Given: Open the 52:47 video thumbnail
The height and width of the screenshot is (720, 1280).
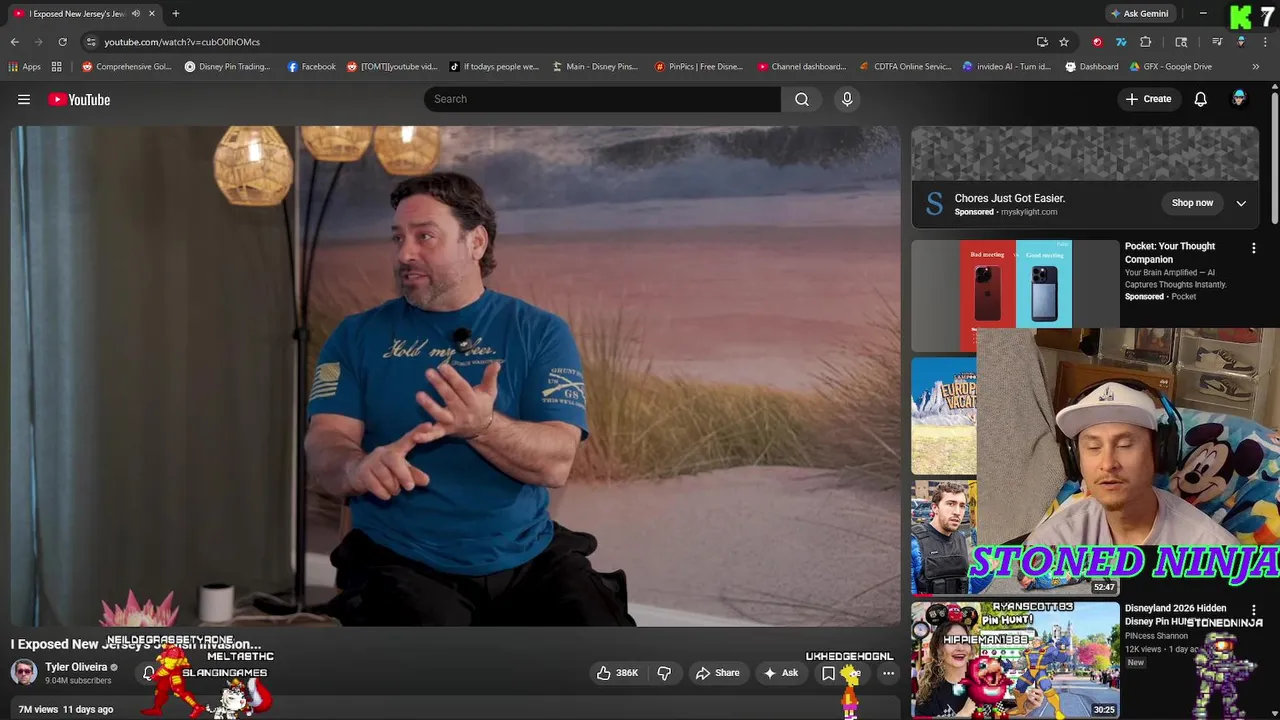Looking at the screenshot, I should click(944, 538).
